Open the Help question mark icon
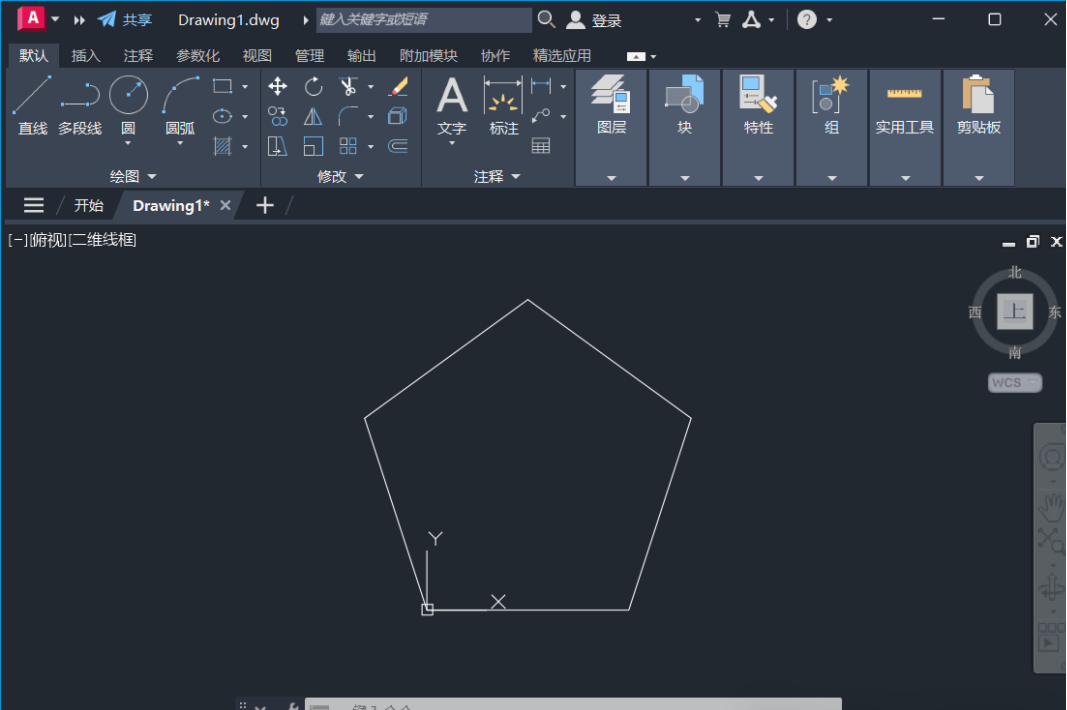Image resolution: width=1067 pixels, height=710 pixels. [x=806, y=20]
